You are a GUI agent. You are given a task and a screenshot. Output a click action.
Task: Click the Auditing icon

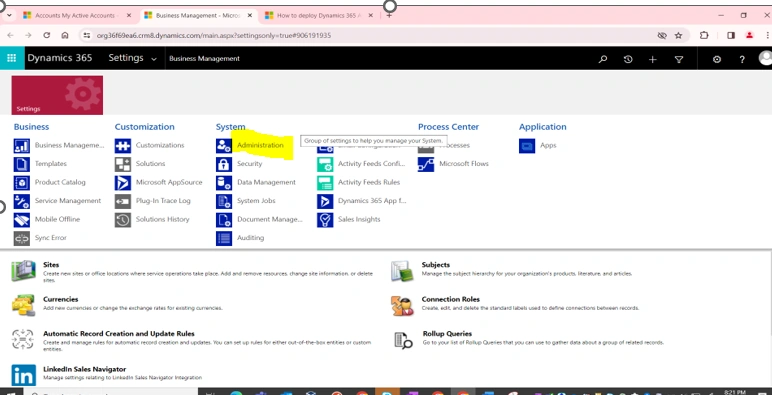click(224, 238)
